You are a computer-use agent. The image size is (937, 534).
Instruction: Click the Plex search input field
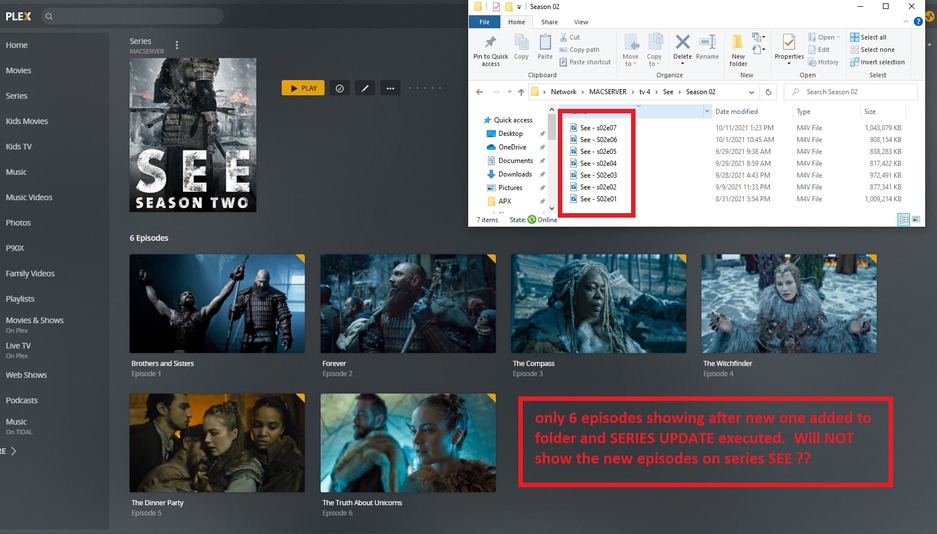(133, 16)
